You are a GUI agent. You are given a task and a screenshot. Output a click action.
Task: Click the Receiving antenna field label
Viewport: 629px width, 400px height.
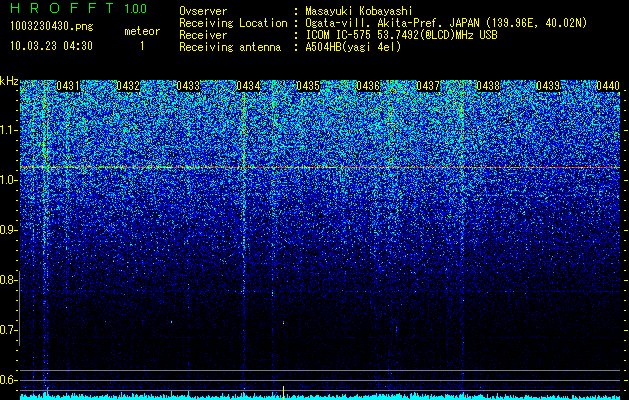pyautogui.click(x=230, y=47)
